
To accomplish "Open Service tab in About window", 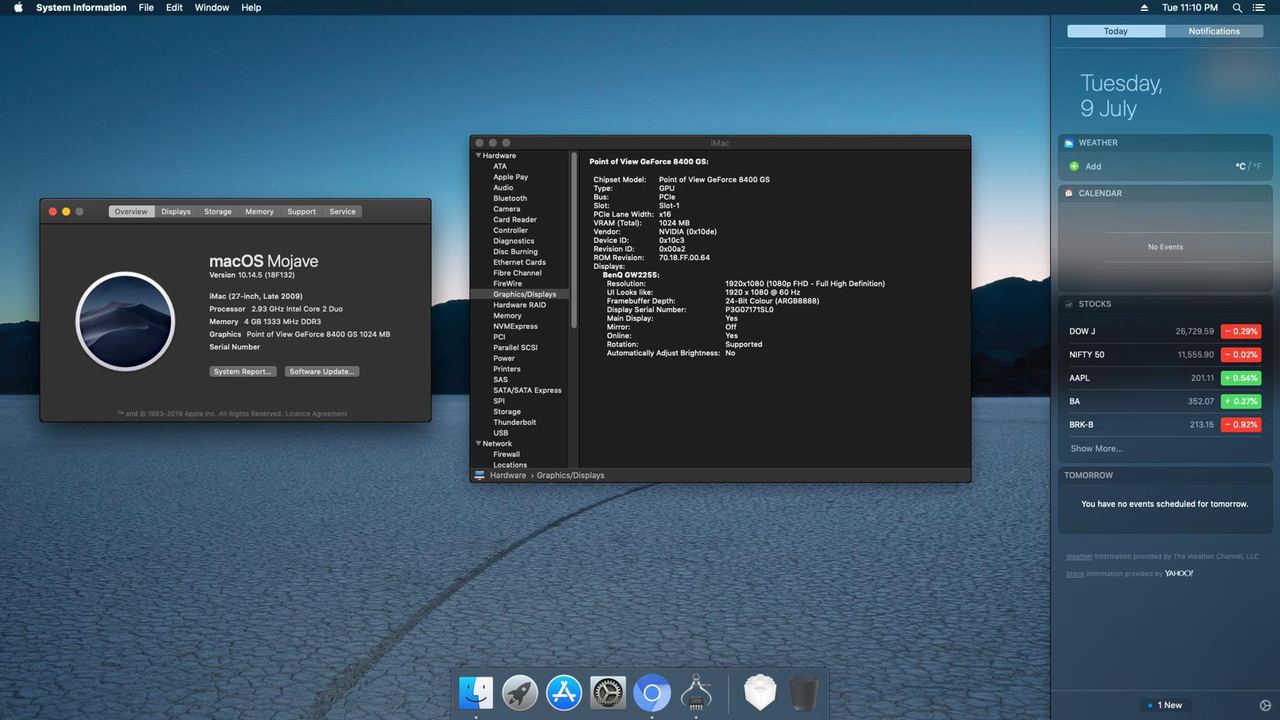I will (x=342, y=212).
